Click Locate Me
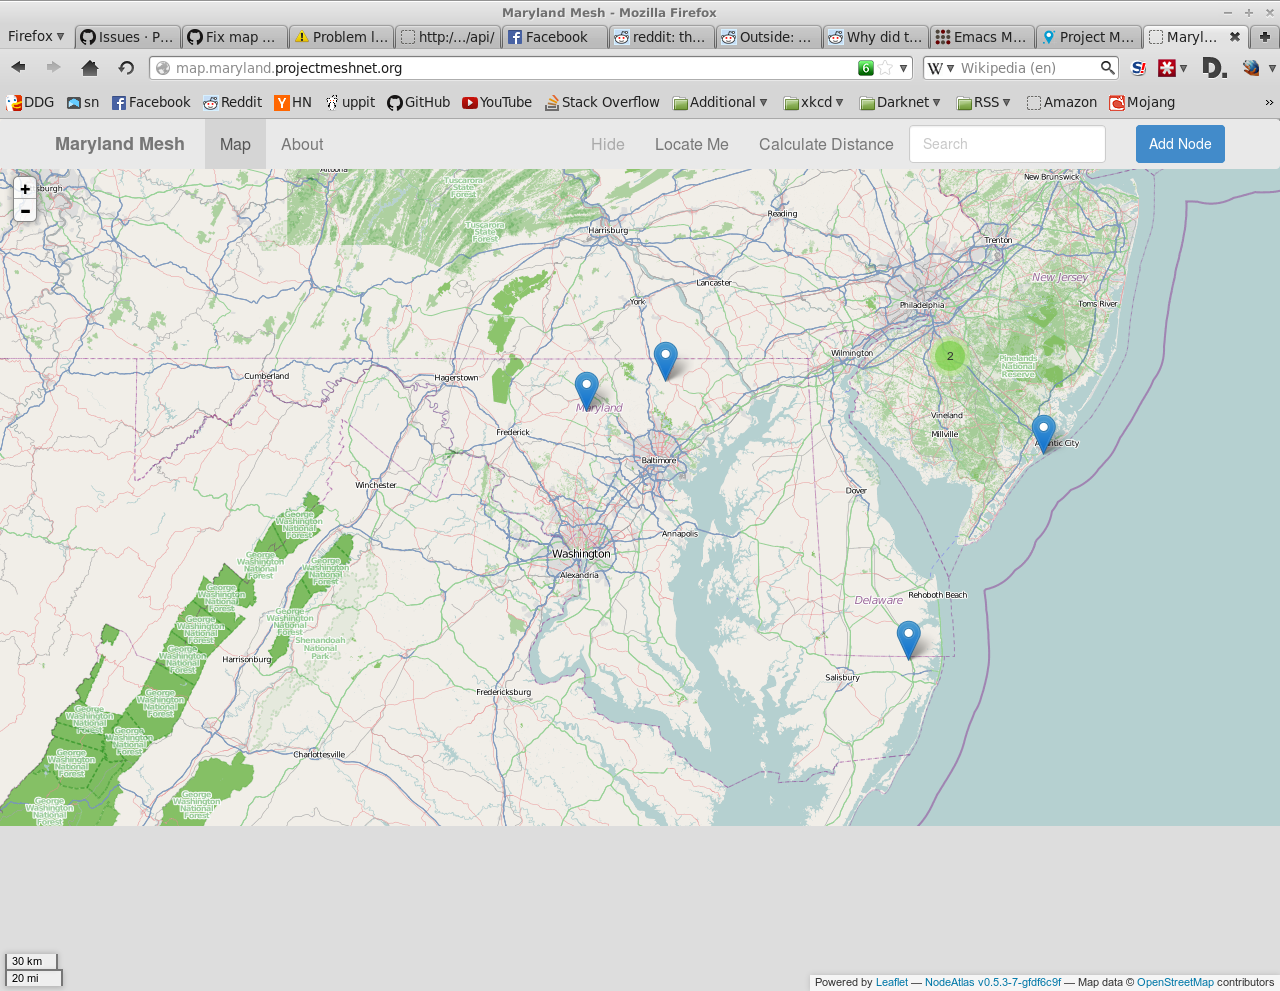 pos(692,144)
